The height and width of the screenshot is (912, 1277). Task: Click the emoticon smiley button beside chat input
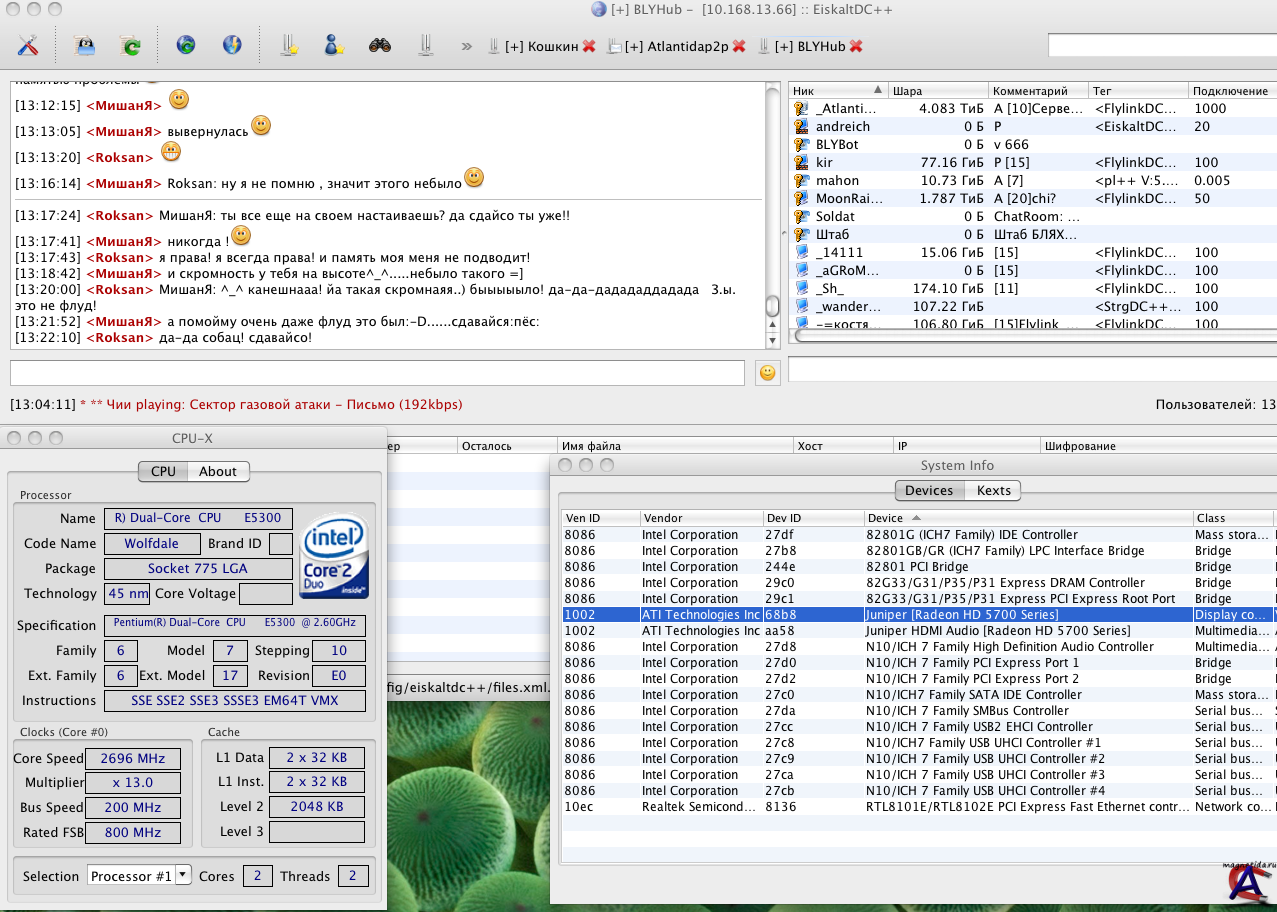767,372
